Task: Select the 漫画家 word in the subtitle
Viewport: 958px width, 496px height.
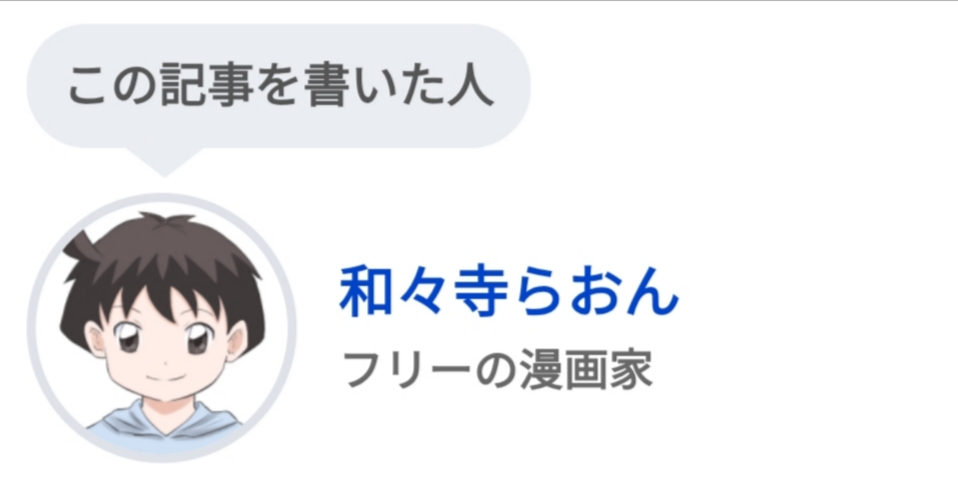Action: point(587,370)
